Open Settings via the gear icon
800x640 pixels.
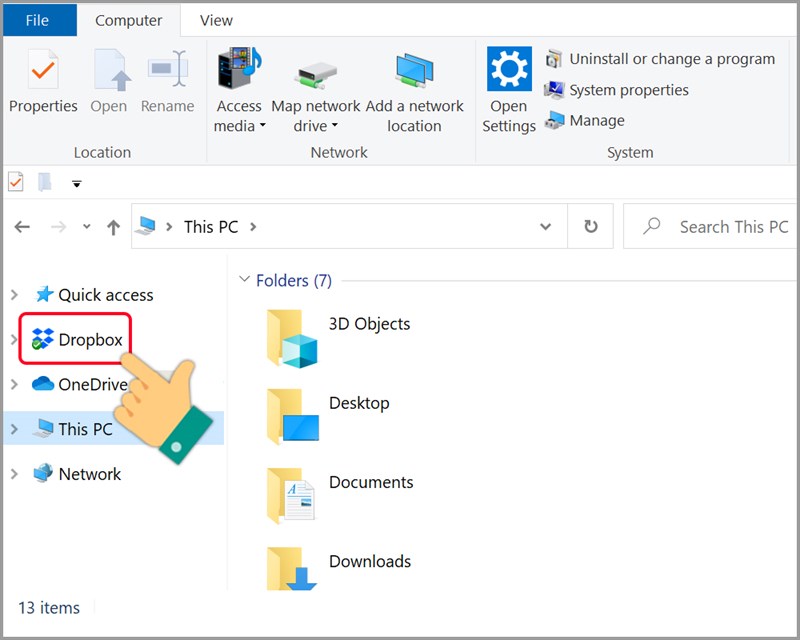[x=509, y=72]
